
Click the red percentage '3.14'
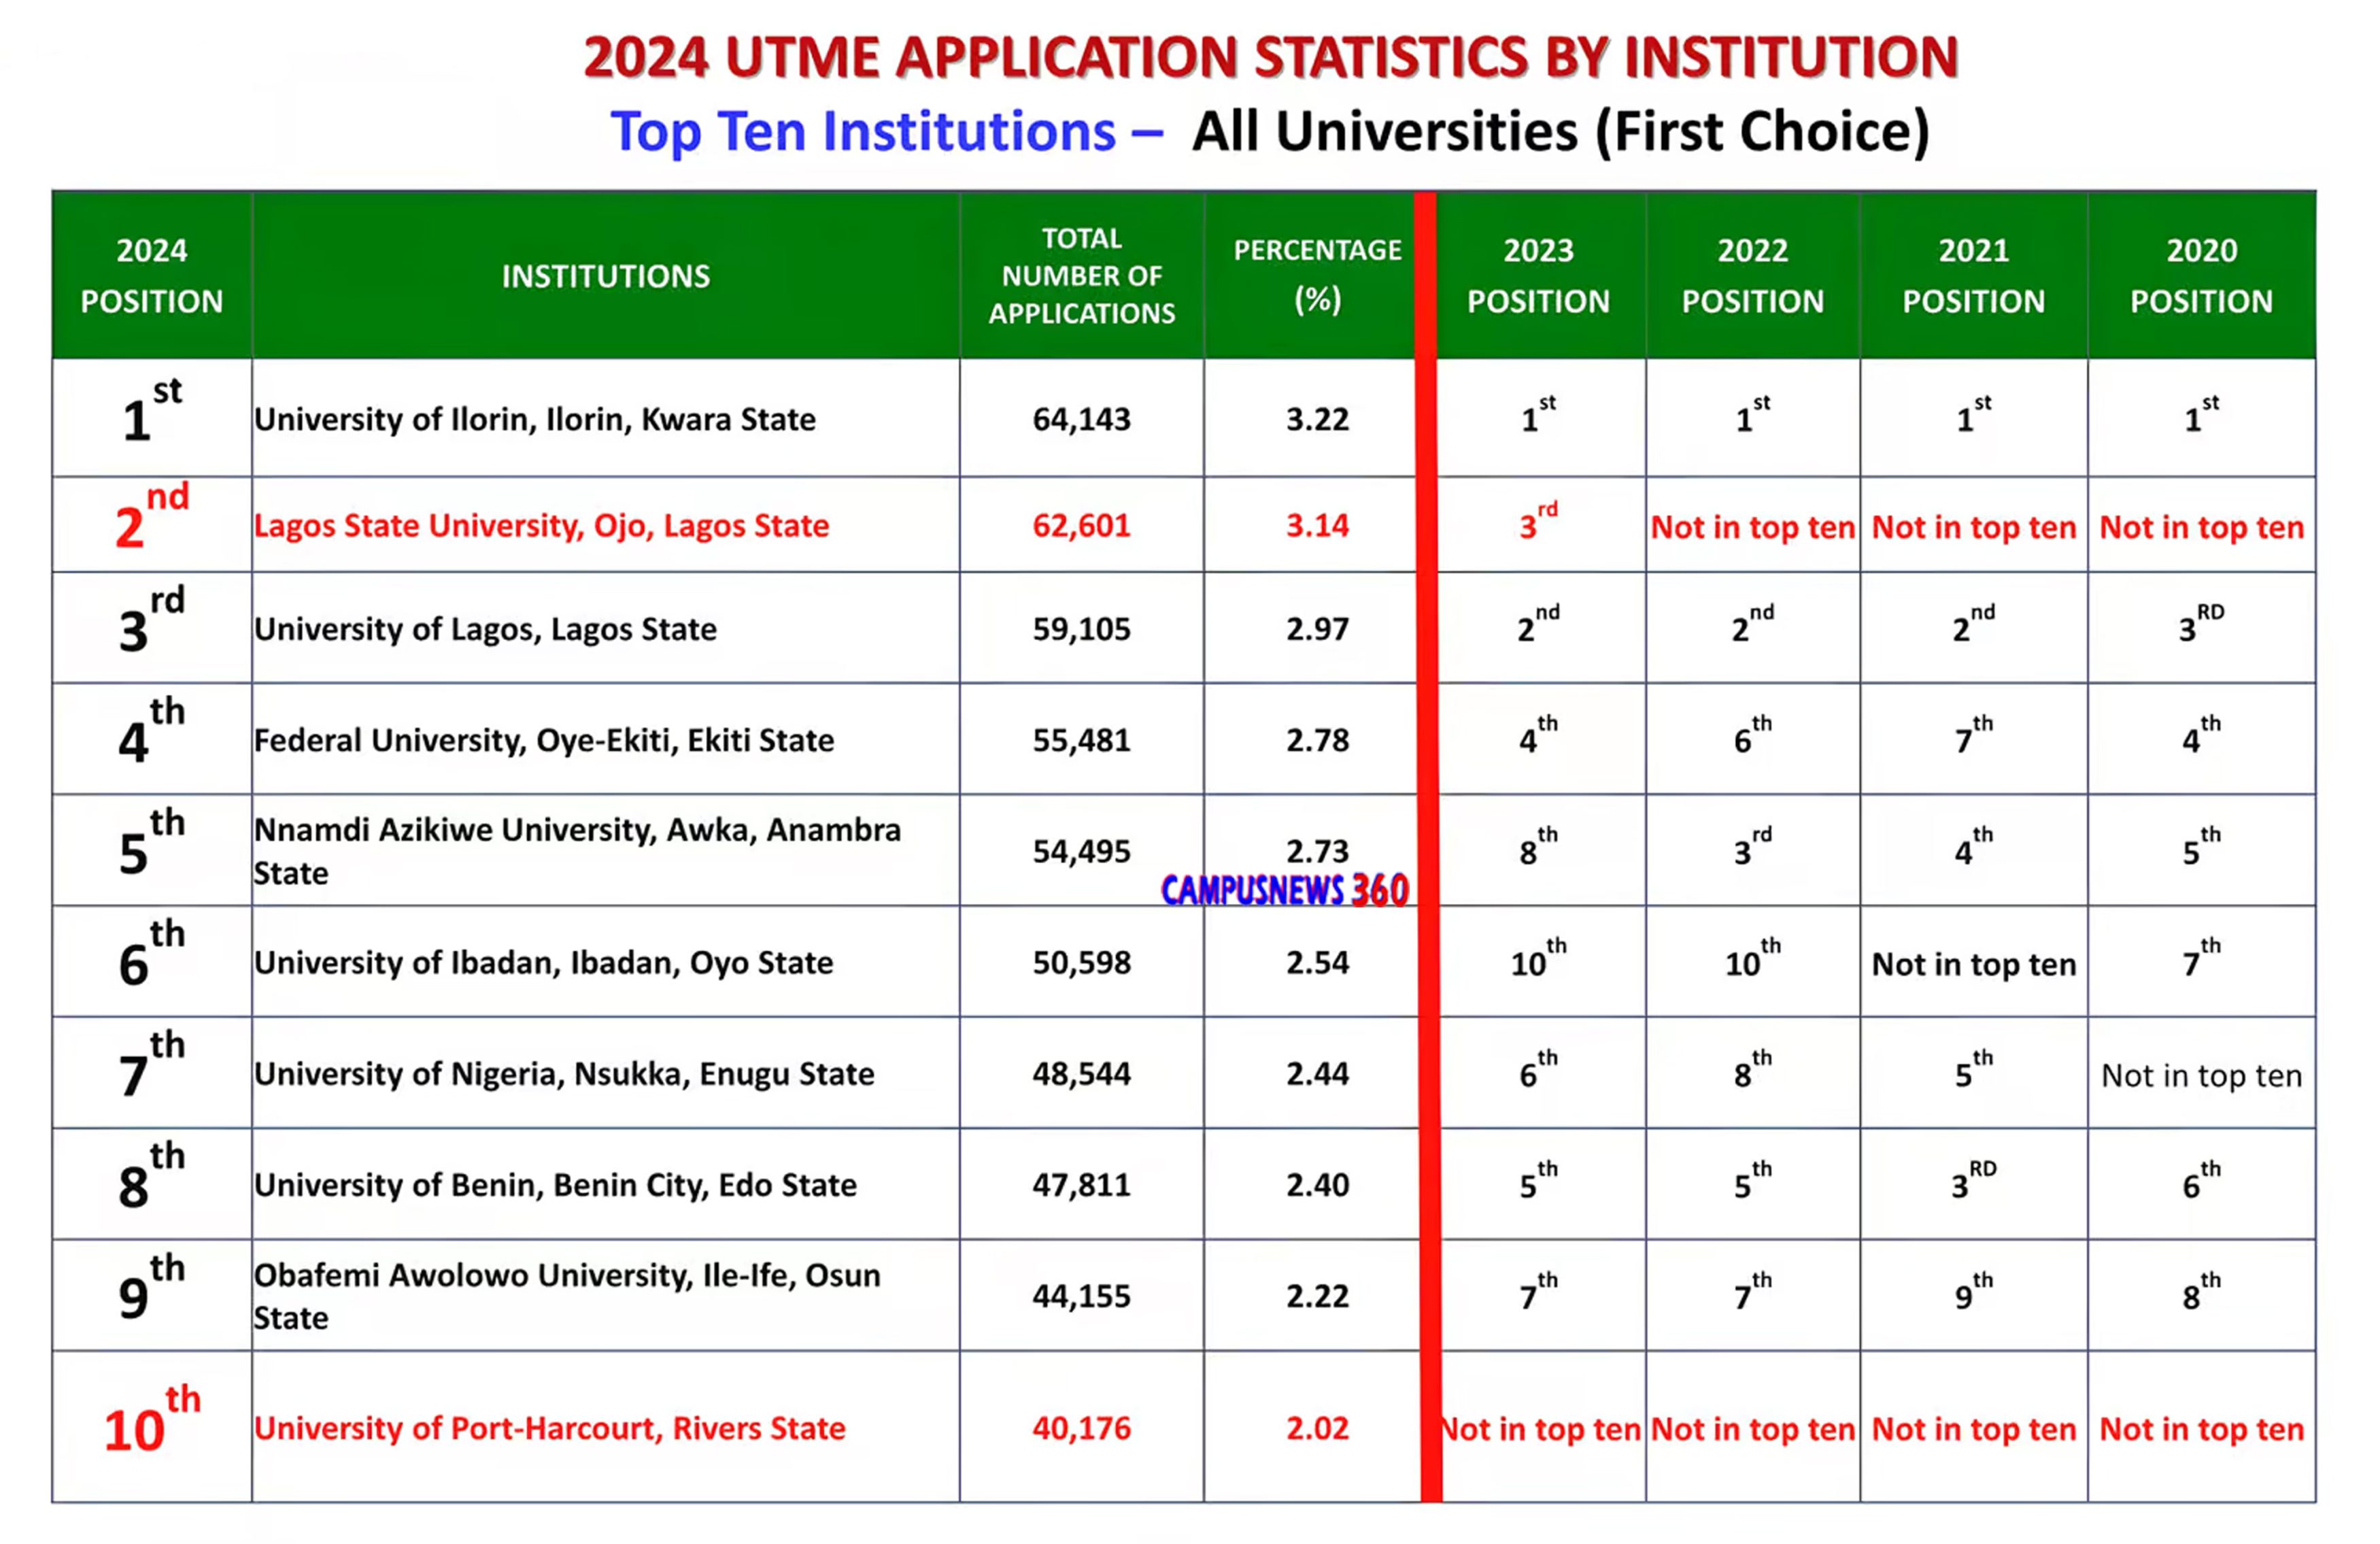[x=1318, y=526]
